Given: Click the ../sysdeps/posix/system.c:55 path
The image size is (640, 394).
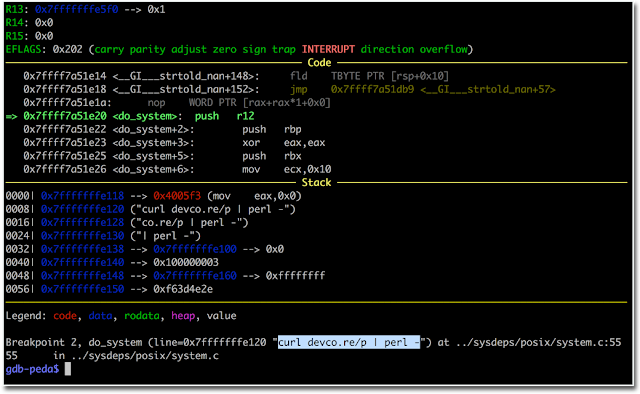Looking at the screenshot, I should (x=538, y=342).
